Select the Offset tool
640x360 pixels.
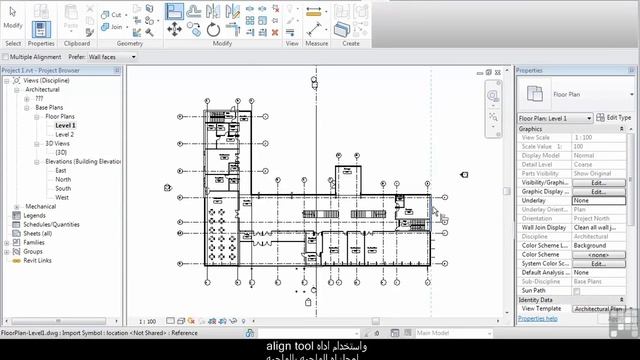(x=194, y=11)
